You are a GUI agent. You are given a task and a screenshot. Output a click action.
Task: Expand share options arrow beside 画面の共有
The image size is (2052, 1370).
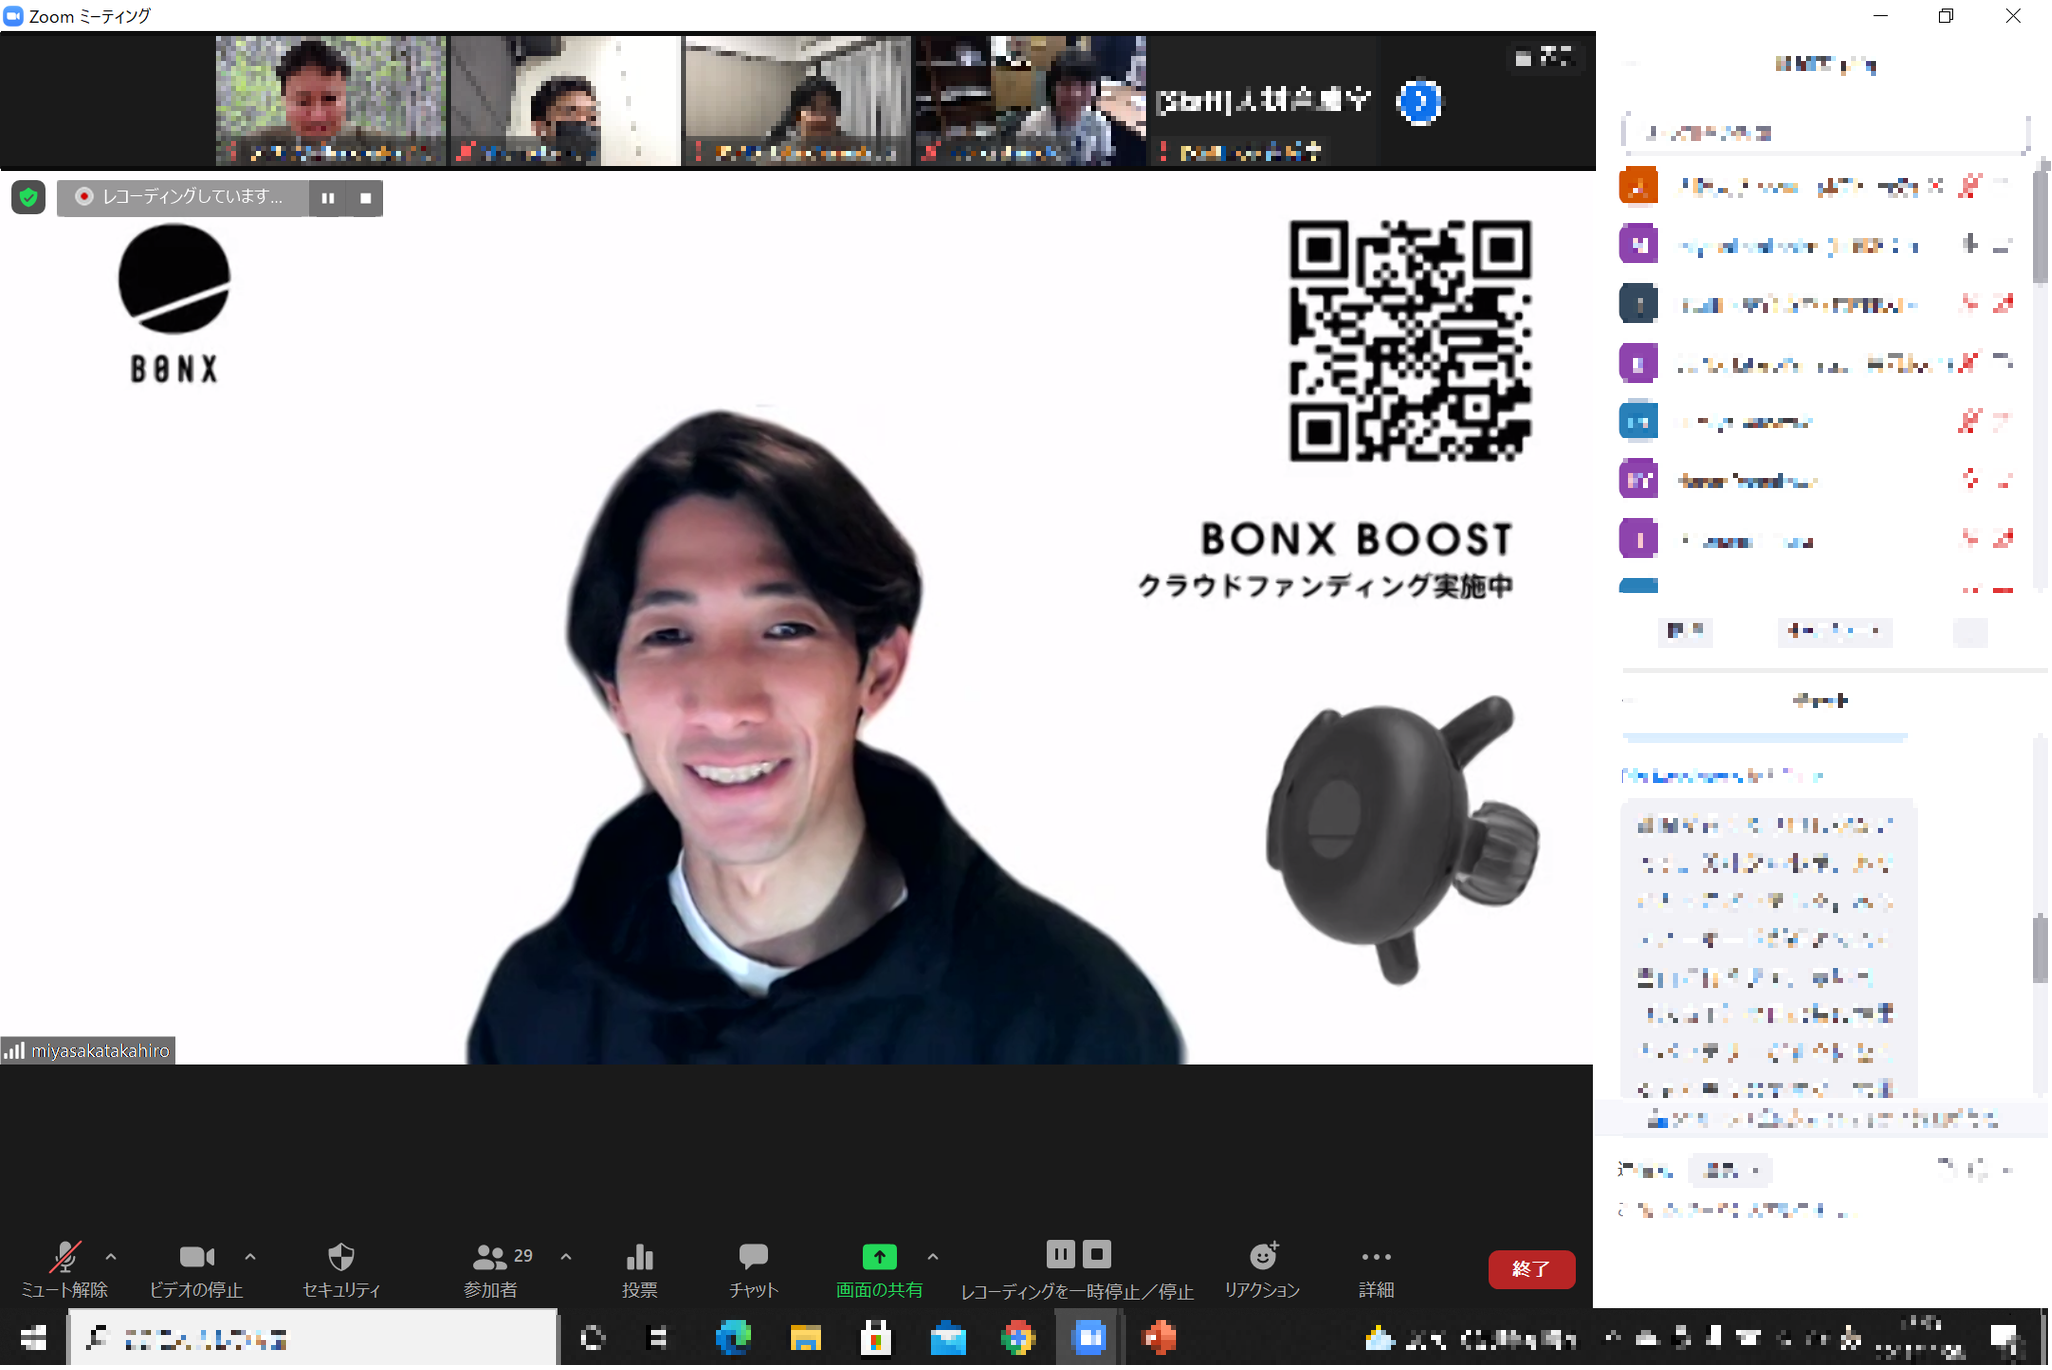pos(932,1257)
